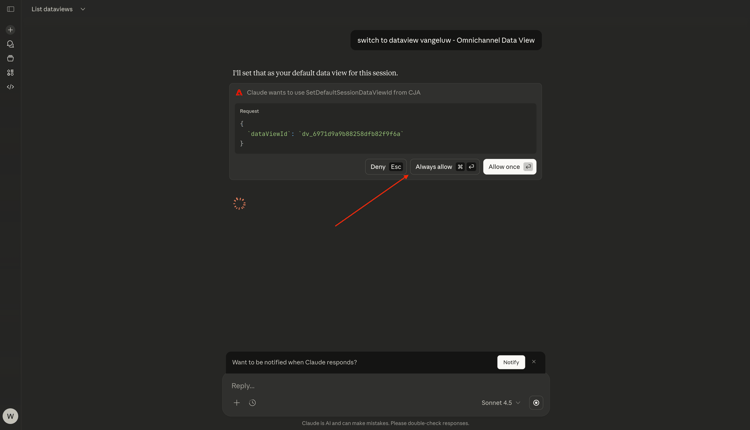750x430 pixels.
Task: Click the CJA tool request header text
Action: tap(334, 93)
